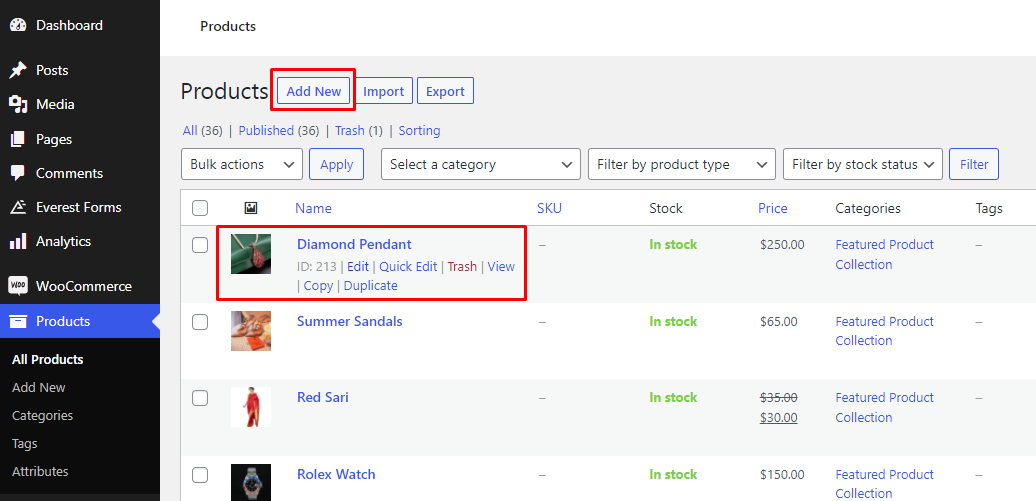Click Edit under Diamond Pendant
The height and width of the screenshot is (501, 1036).
click(357, 266)
